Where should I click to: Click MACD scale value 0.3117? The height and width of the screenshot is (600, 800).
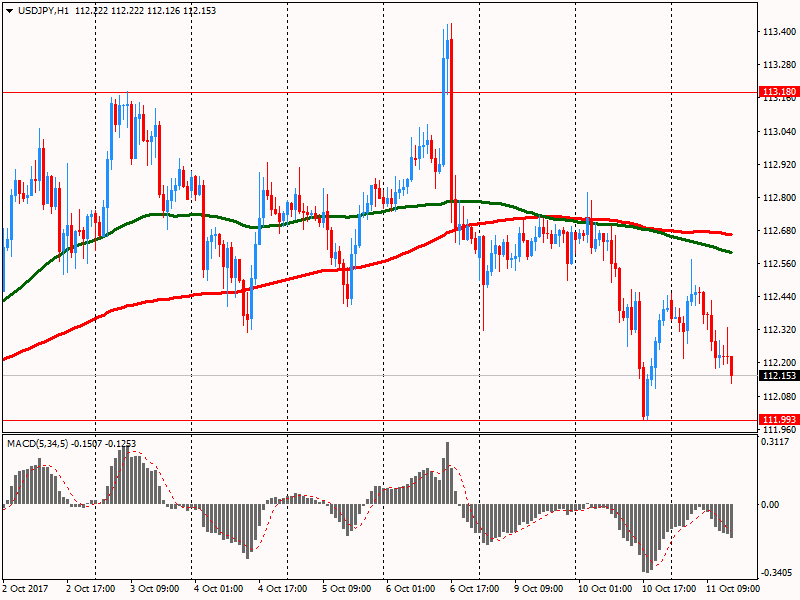pos(774,442)
